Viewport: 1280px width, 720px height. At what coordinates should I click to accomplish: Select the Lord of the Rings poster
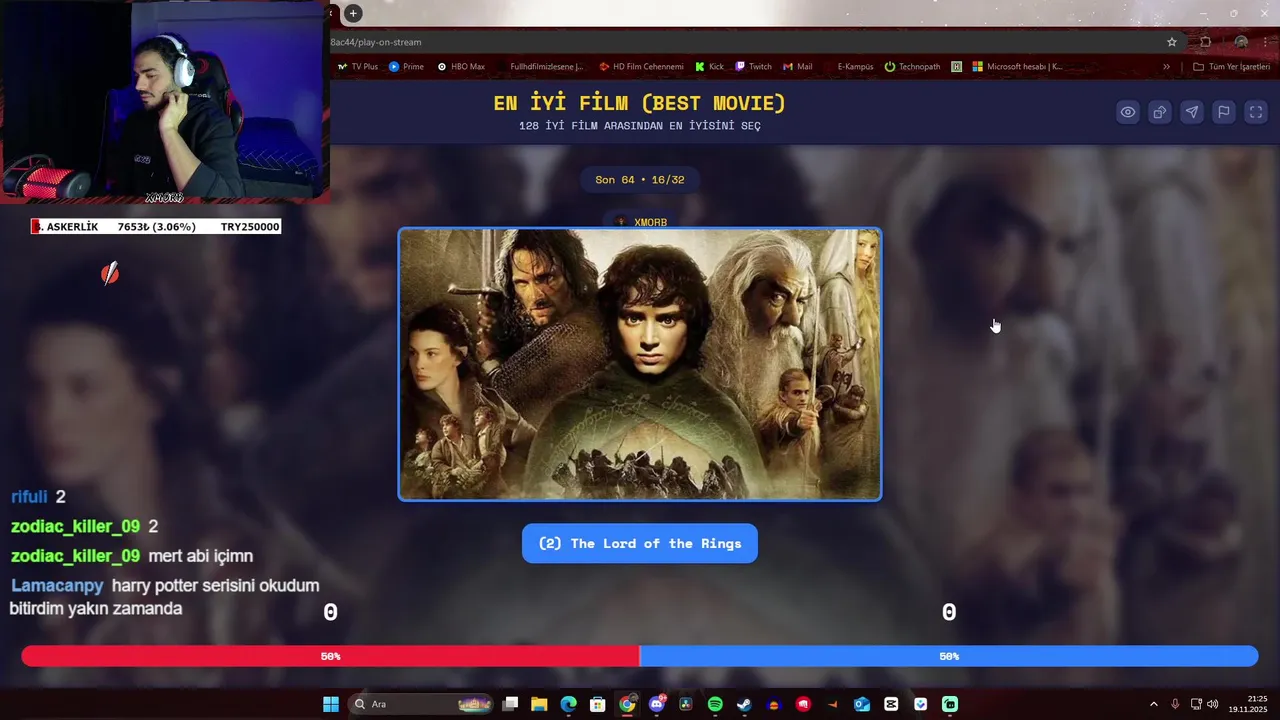[x=640, y=364]
